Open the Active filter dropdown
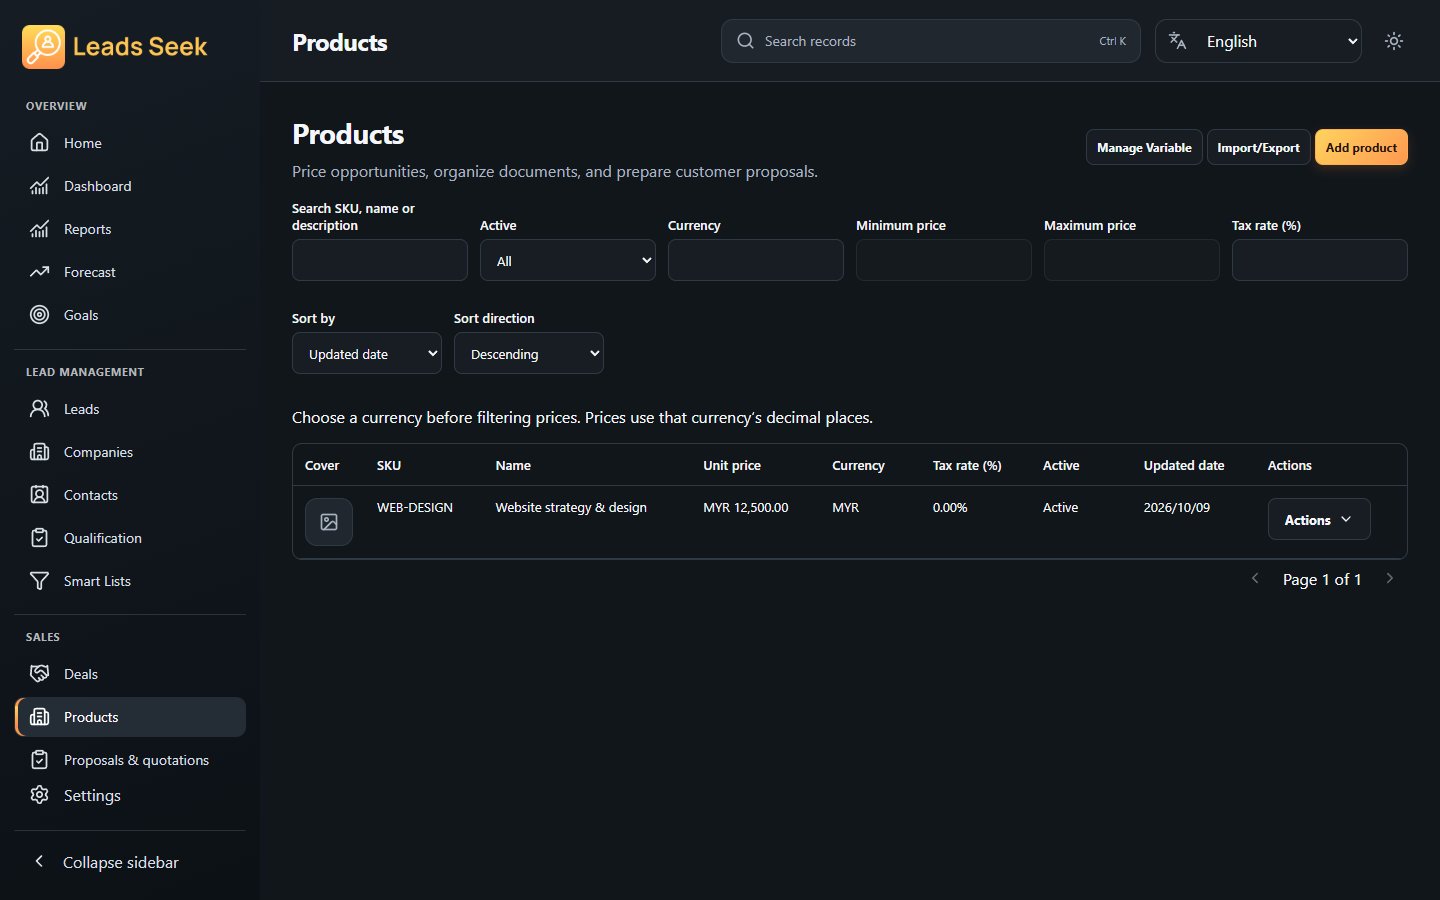This screenshot has height=900, width=1440. [x=568, y=261]
